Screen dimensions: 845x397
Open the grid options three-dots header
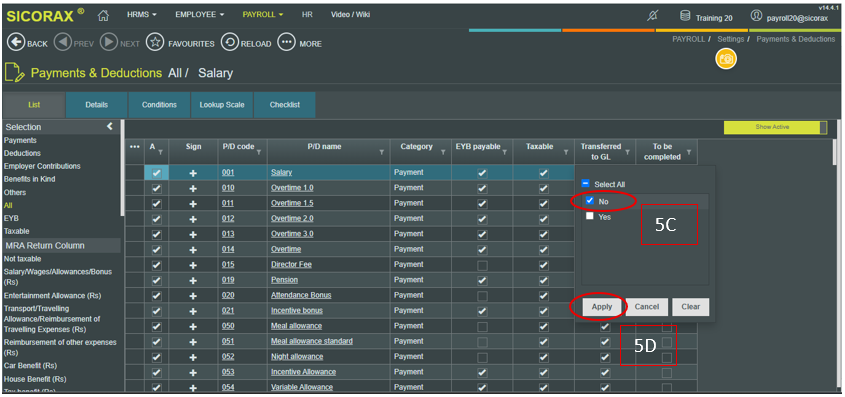click(135, 147)
